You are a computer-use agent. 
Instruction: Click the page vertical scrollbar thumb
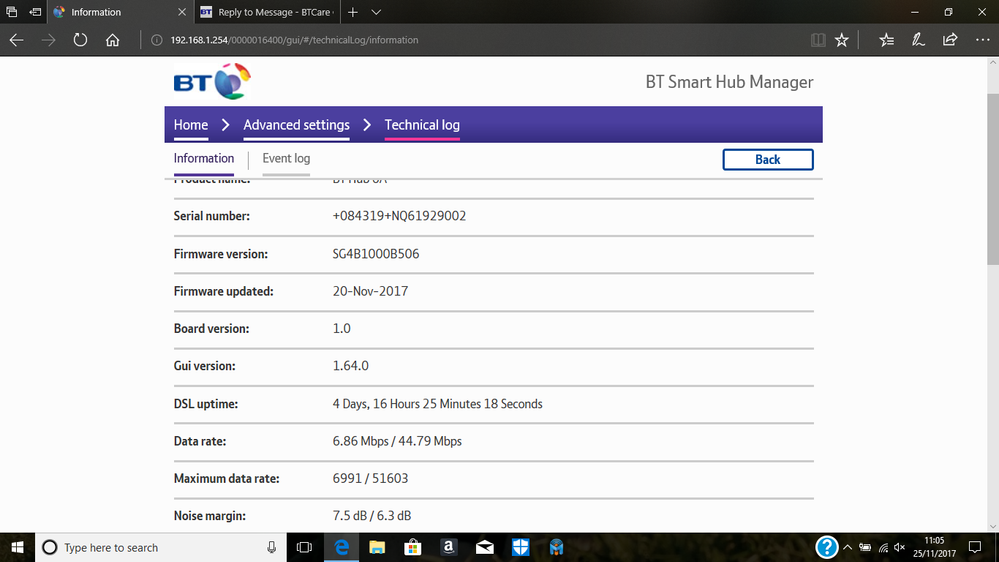993,178
